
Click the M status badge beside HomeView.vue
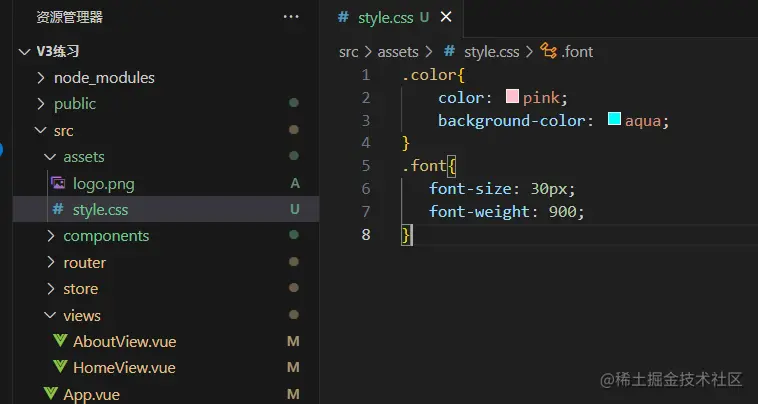click(293, 367)
